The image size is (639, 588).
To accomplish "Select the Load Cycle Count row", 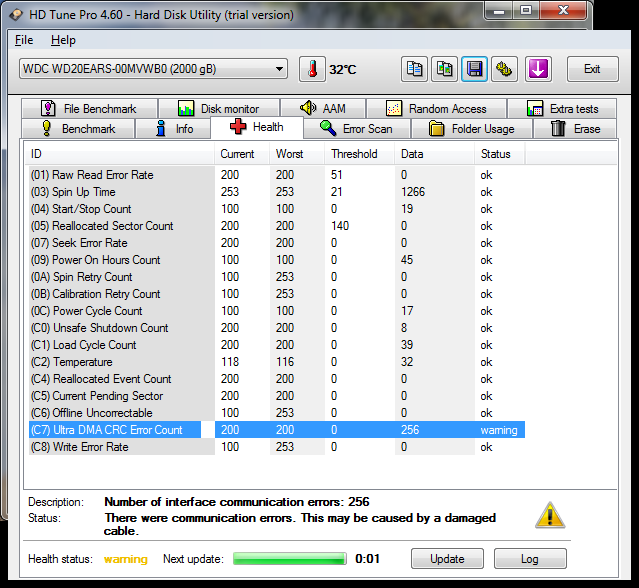I will click(x=277, y=345).
